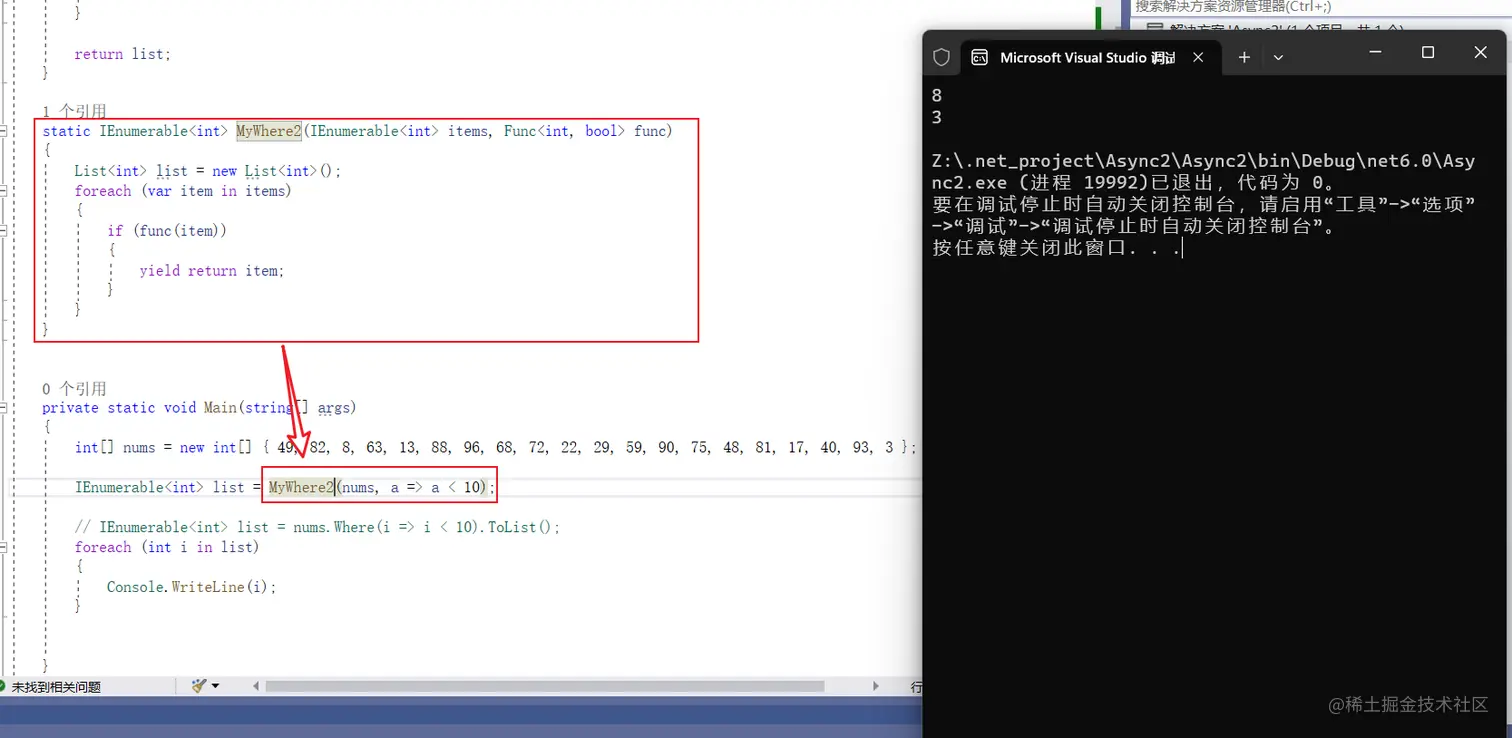
Task: Open the '0 个引用' CodeLens link above Main
Action: pos(74,388)
